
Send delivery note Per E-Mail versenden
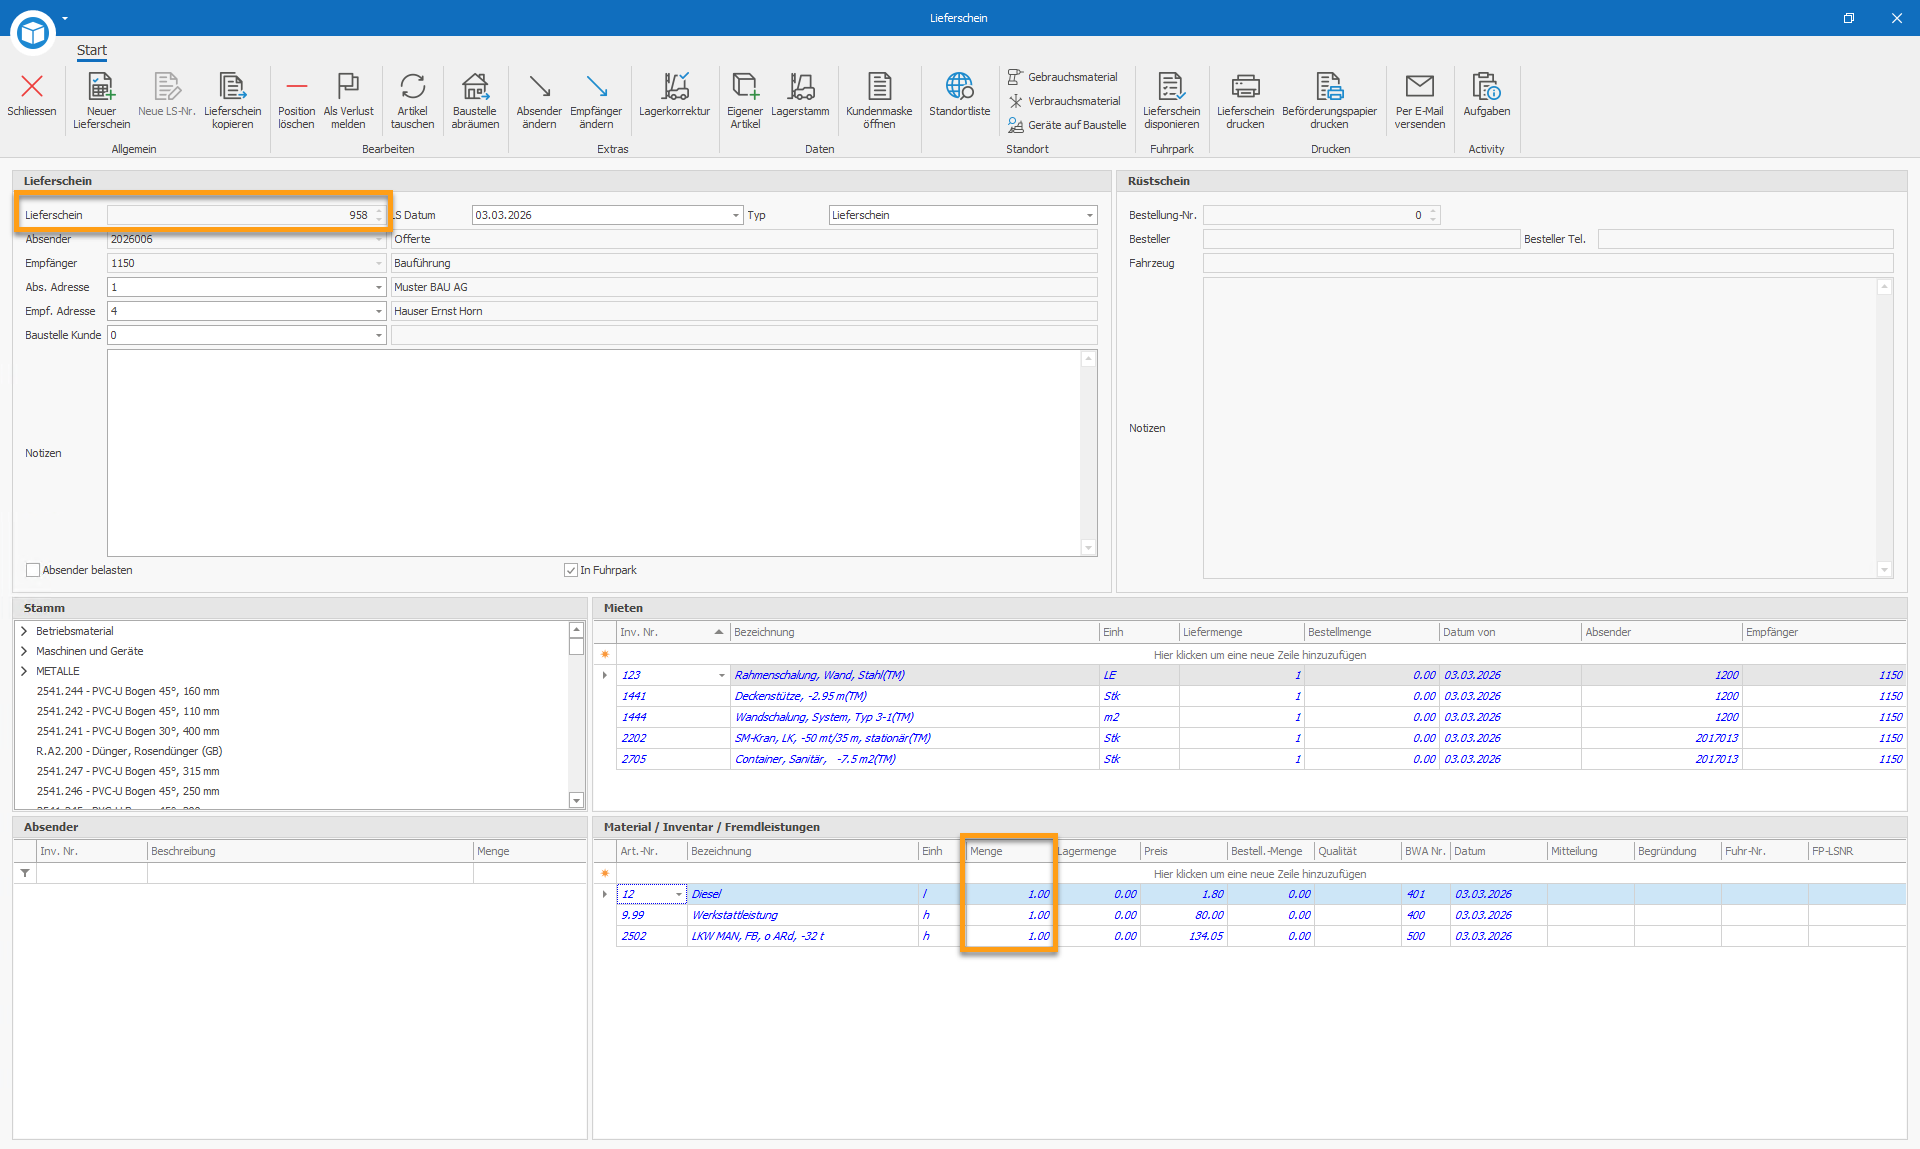pyautogui.click(x=1419, y=100)
